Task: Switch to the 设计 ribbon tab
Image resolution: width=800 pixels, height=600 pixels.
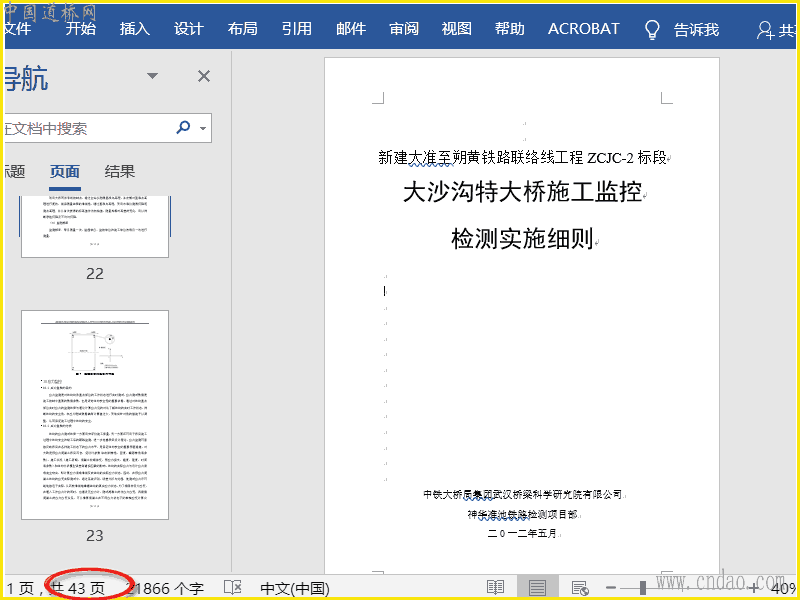Action: [x=188, y=29]
